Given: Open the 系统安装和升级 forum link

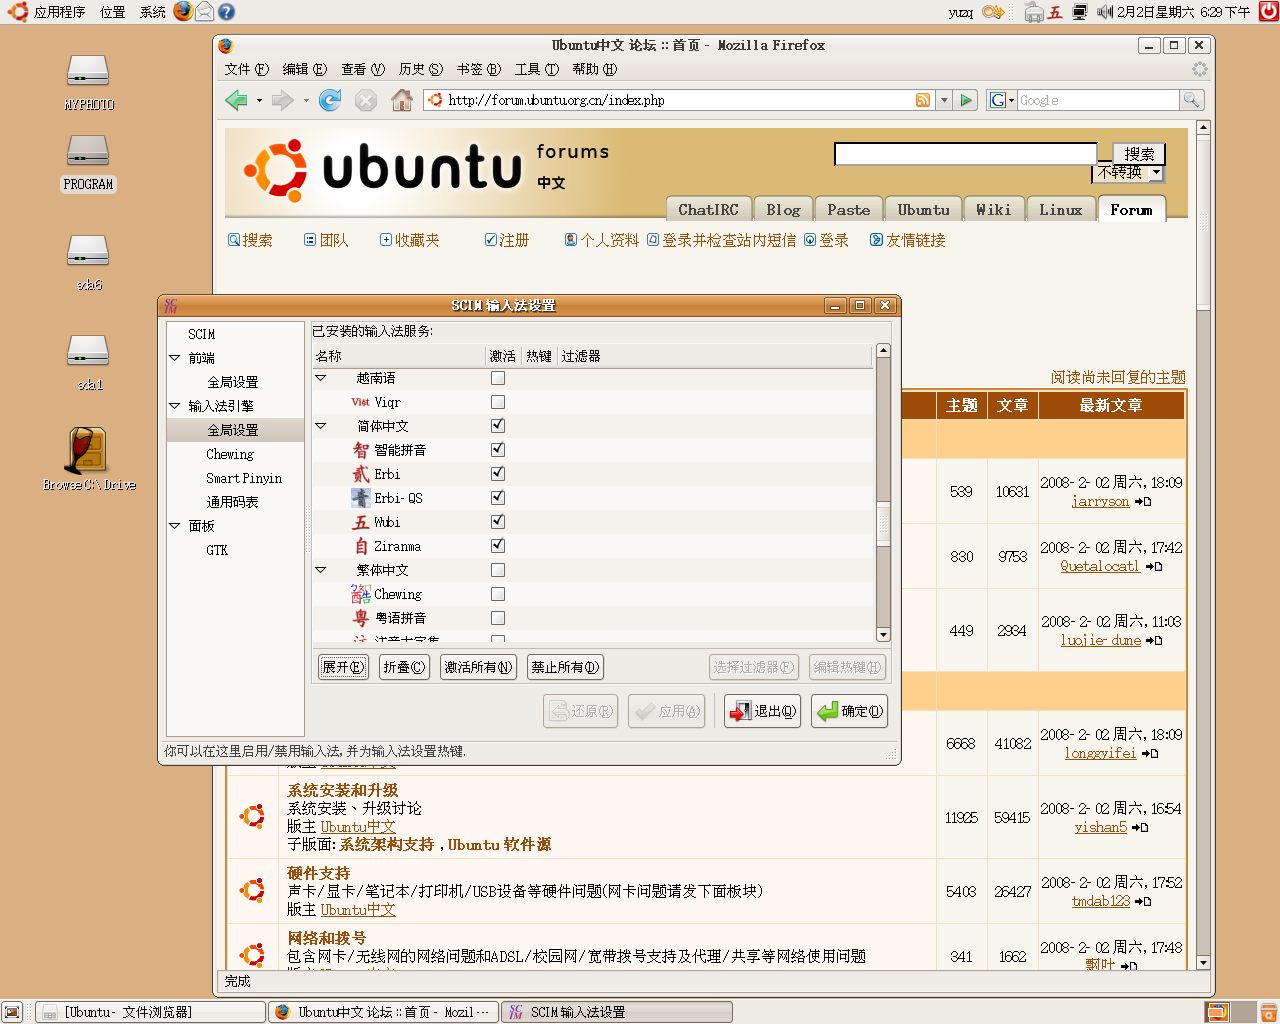Looking at the screenshot, I should pyautogui.click(x=343, y=790).
